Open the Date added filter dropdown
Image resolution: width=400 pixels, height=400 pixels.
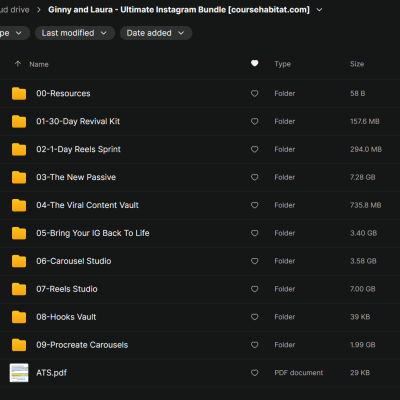(x=156, y=33)
